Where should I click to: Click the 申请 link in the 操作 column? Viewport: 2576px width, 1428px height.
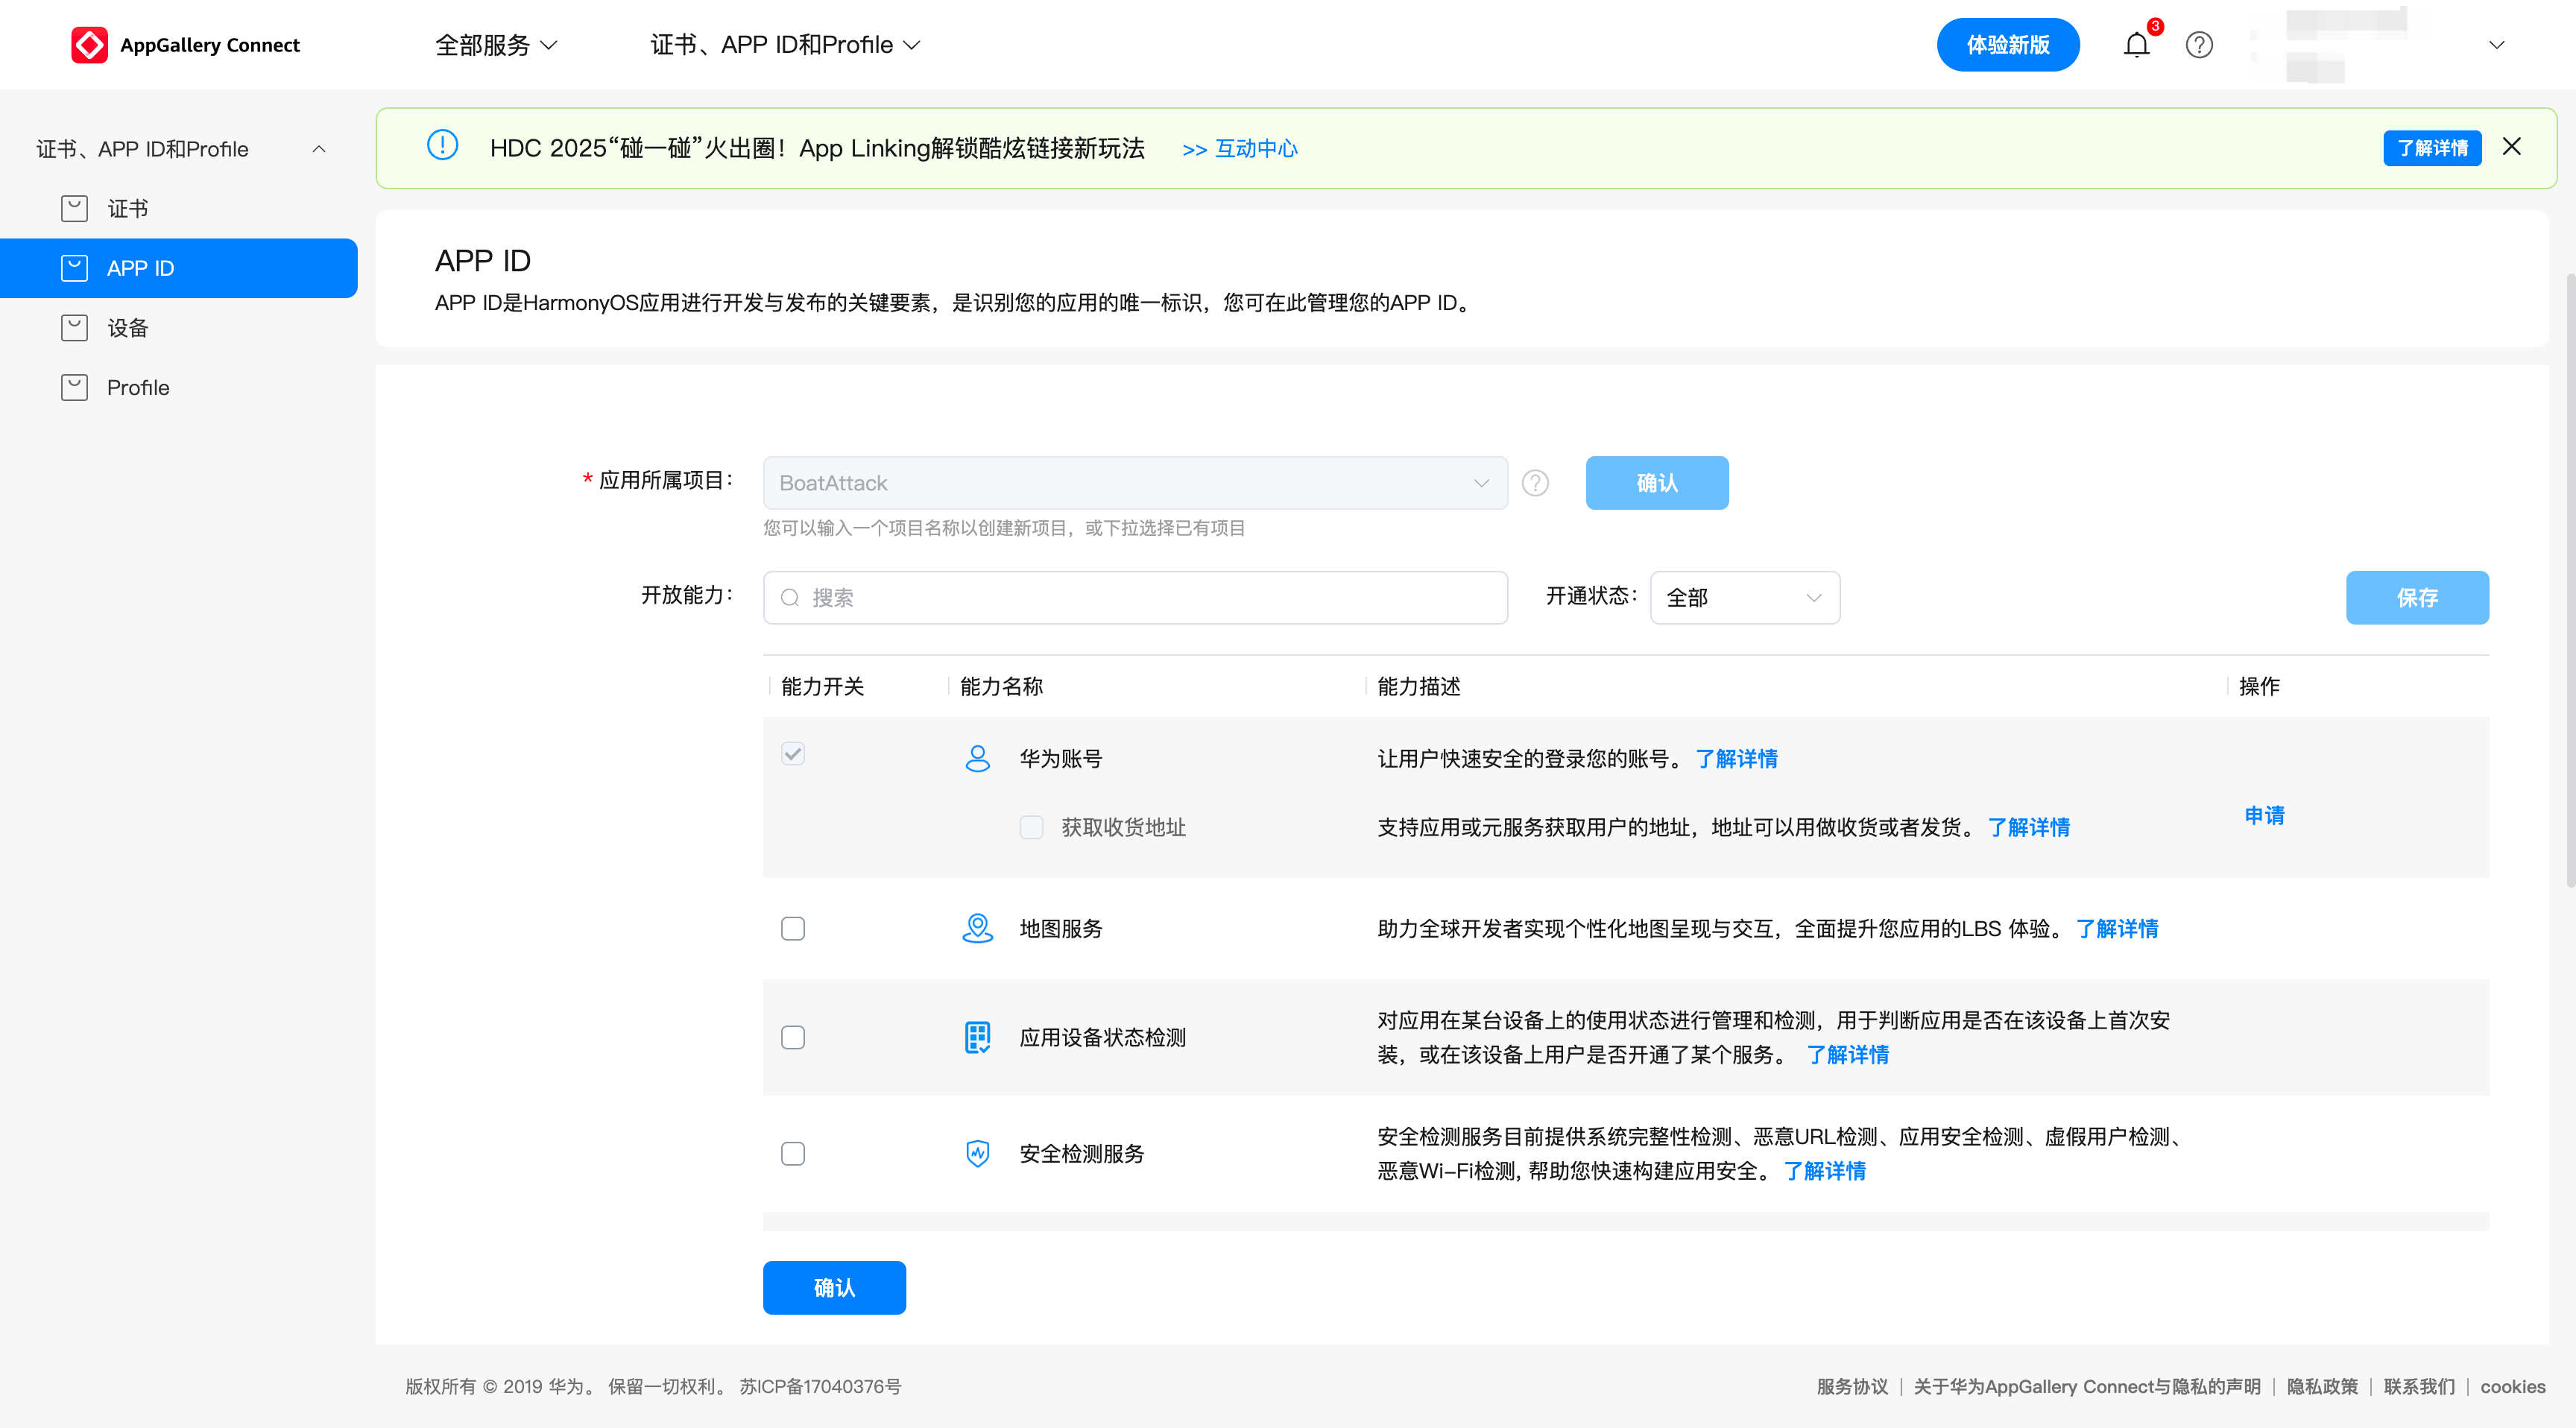(2264, 815)
